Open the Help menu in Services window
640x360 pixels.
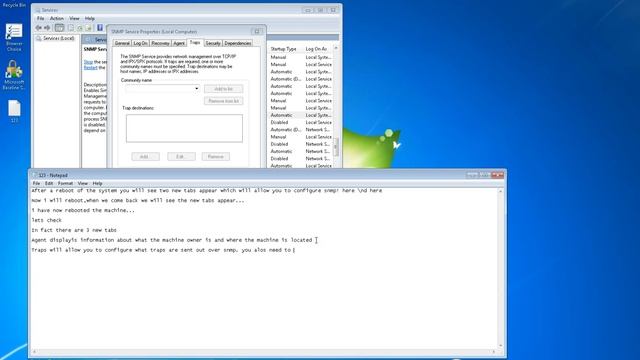[90, 18]
